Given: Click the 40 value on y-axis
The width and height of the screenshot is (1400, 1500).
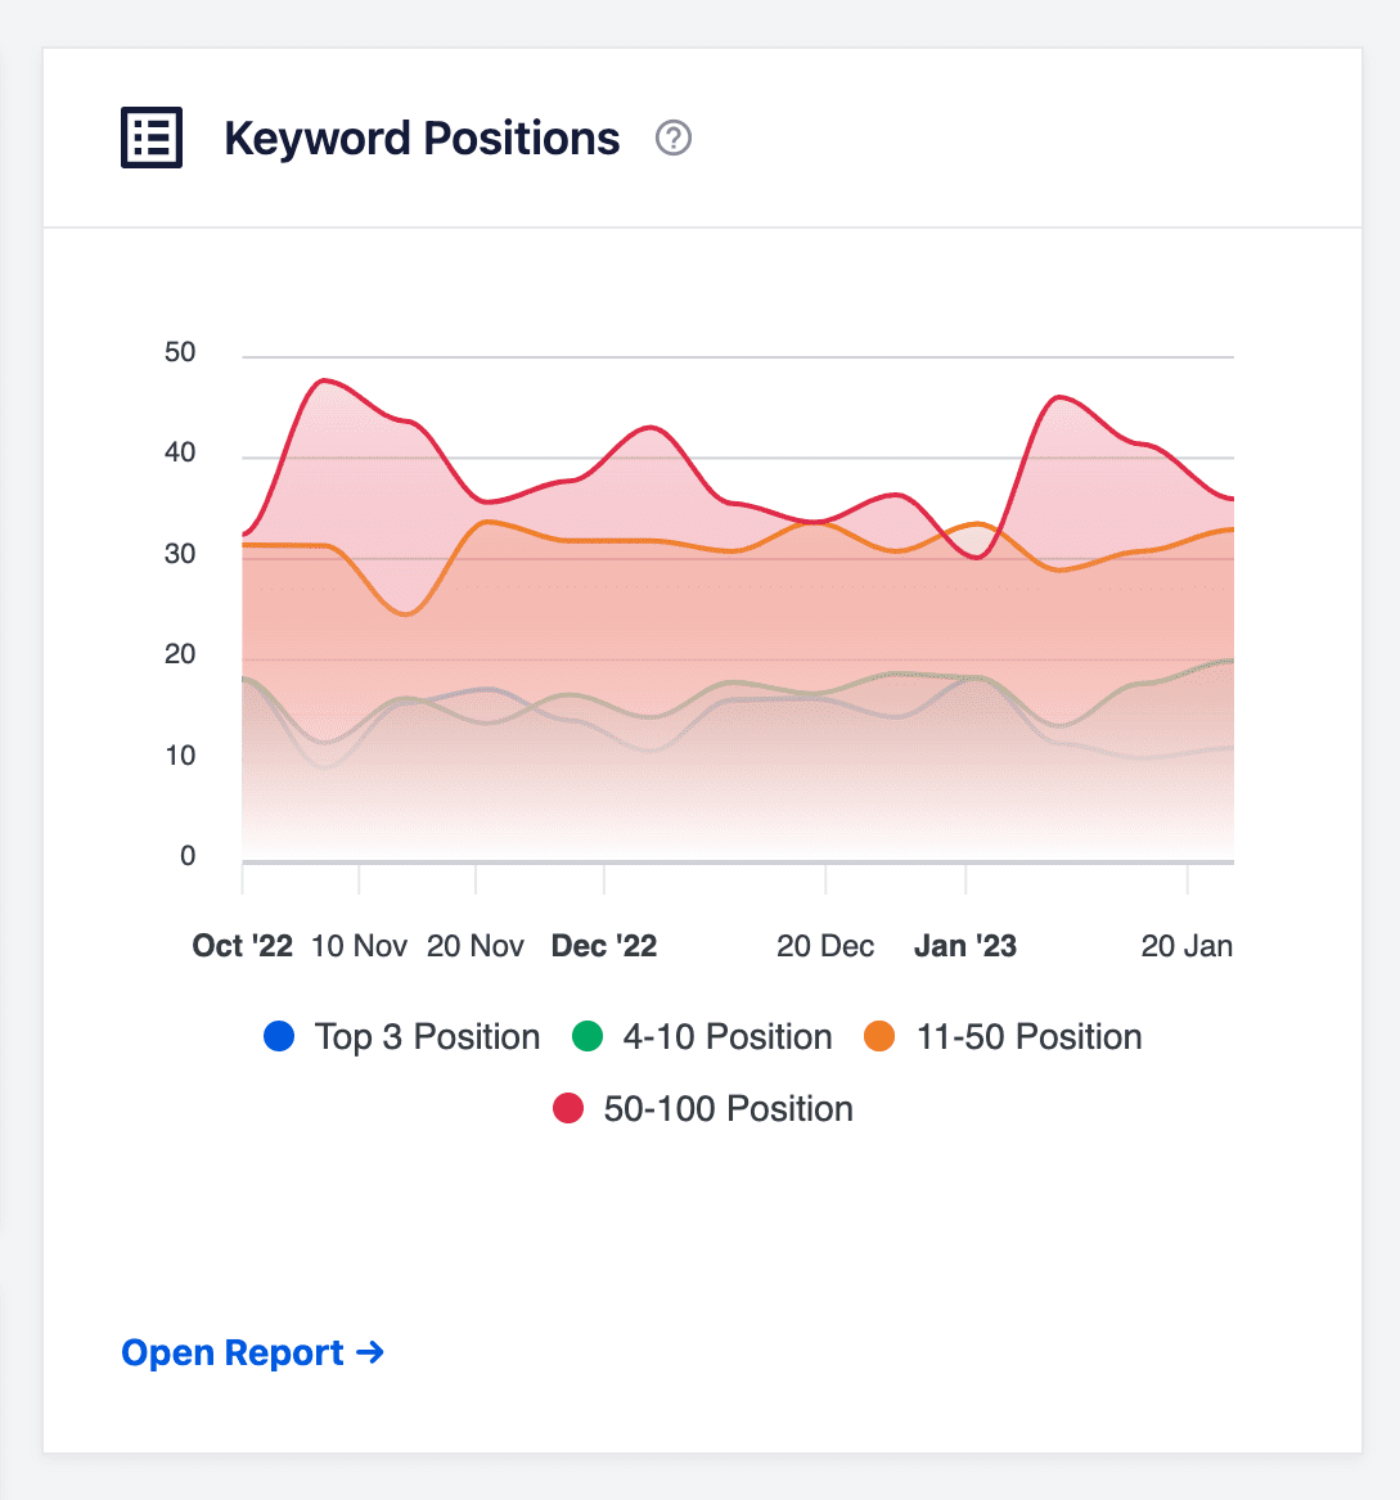Looking at the screenshot, I should (180, 453).
